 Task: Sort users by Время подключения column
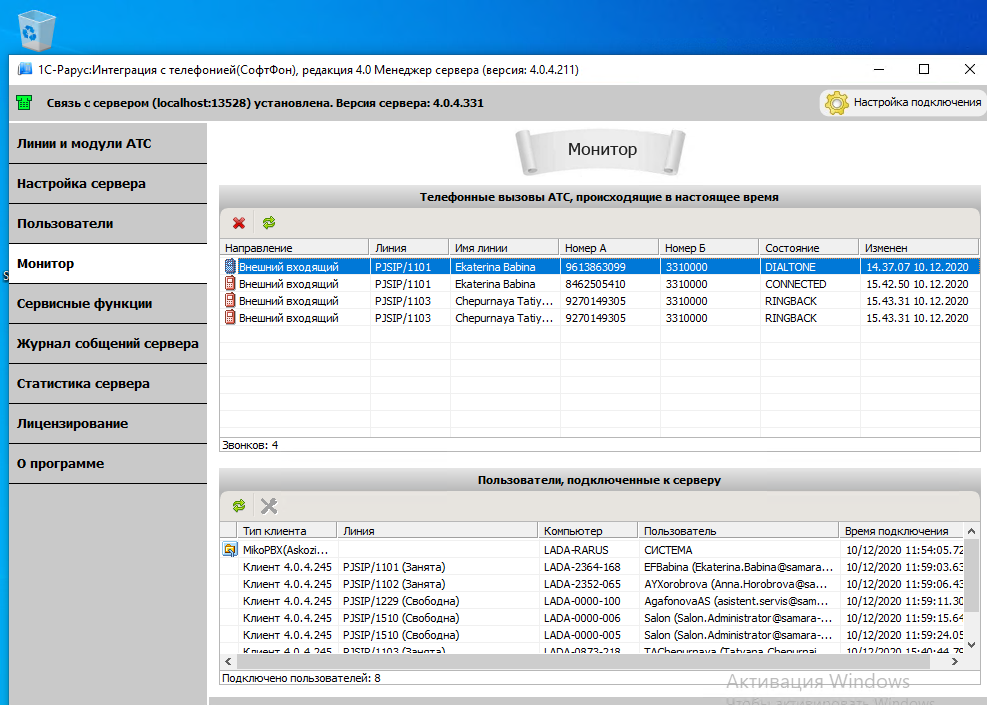click(x=901, y=531)
